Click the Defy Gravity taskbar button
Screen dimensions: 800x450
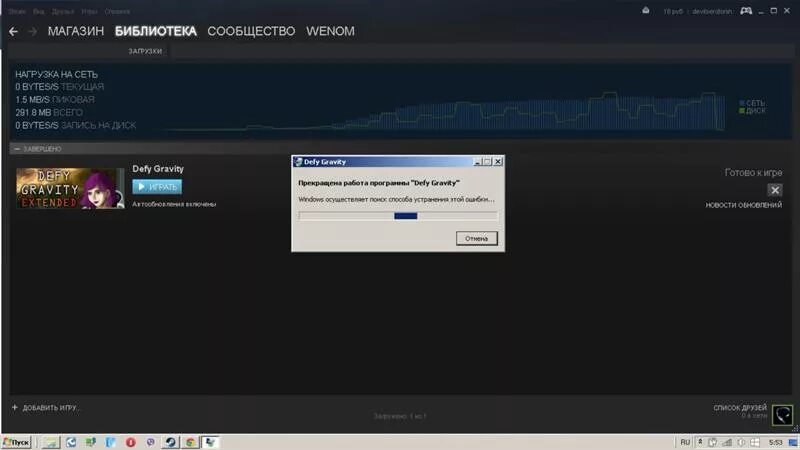click(210, 442)
